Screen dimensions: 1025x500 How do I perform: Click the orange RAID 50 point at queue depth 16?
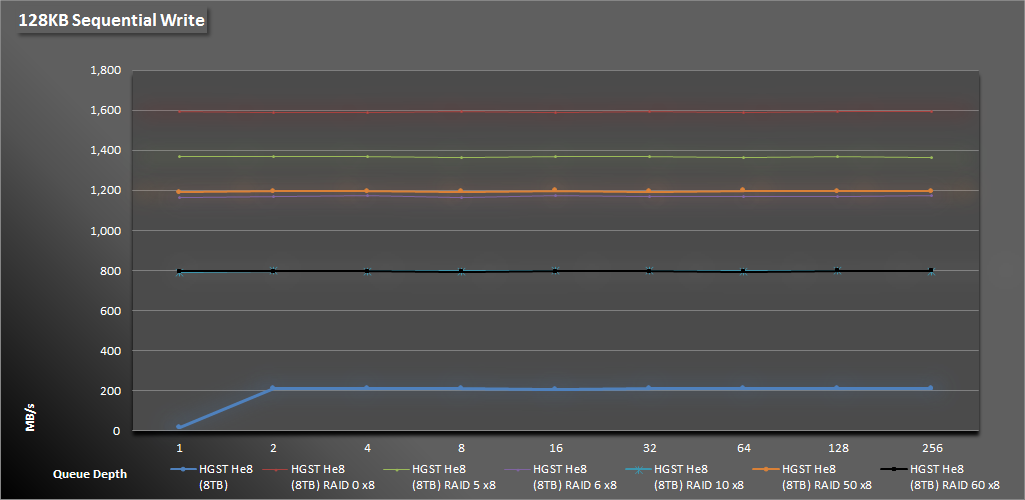555,190
